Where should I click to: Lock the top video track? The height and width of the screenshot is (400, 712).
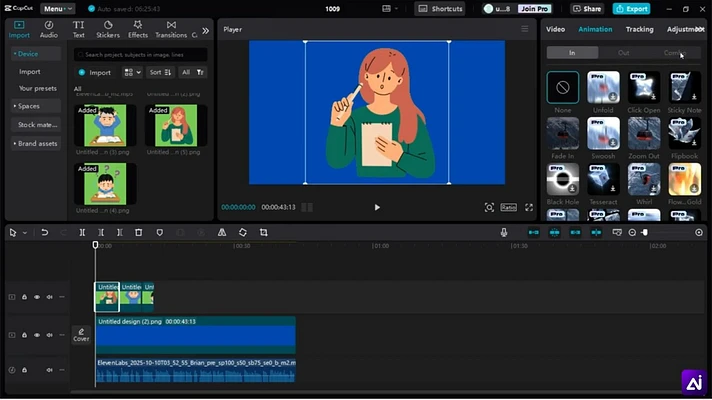[25, 297]
